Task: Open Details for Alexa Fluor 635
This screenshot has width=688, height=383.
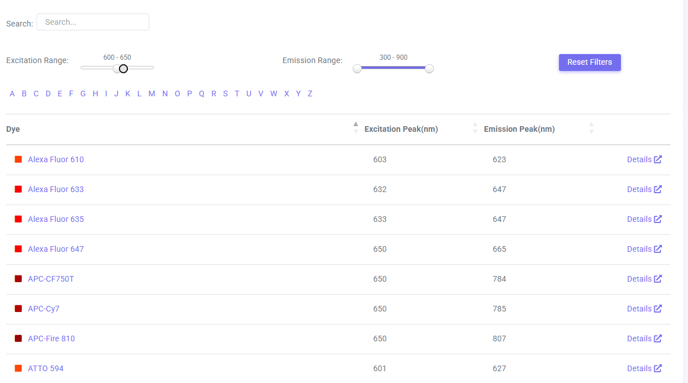Action: click(x=644, y=219)
